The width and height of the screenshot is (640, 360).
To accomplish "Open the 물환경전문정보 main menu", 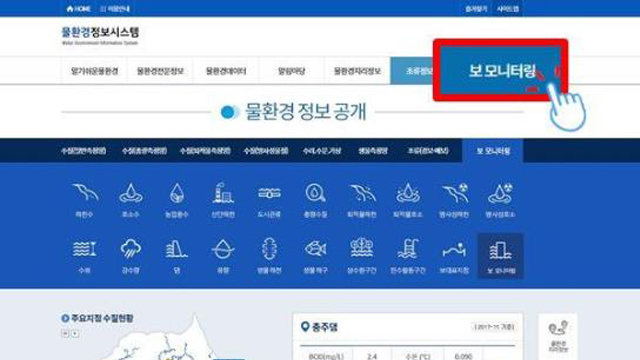I will 160,71.
